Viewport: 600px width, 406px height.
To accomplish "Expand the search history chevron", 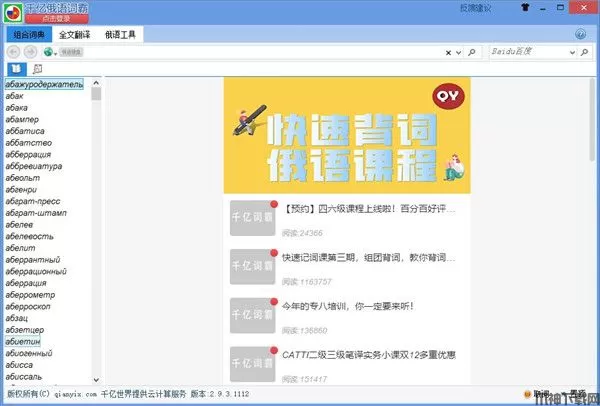I will point(458,52).
